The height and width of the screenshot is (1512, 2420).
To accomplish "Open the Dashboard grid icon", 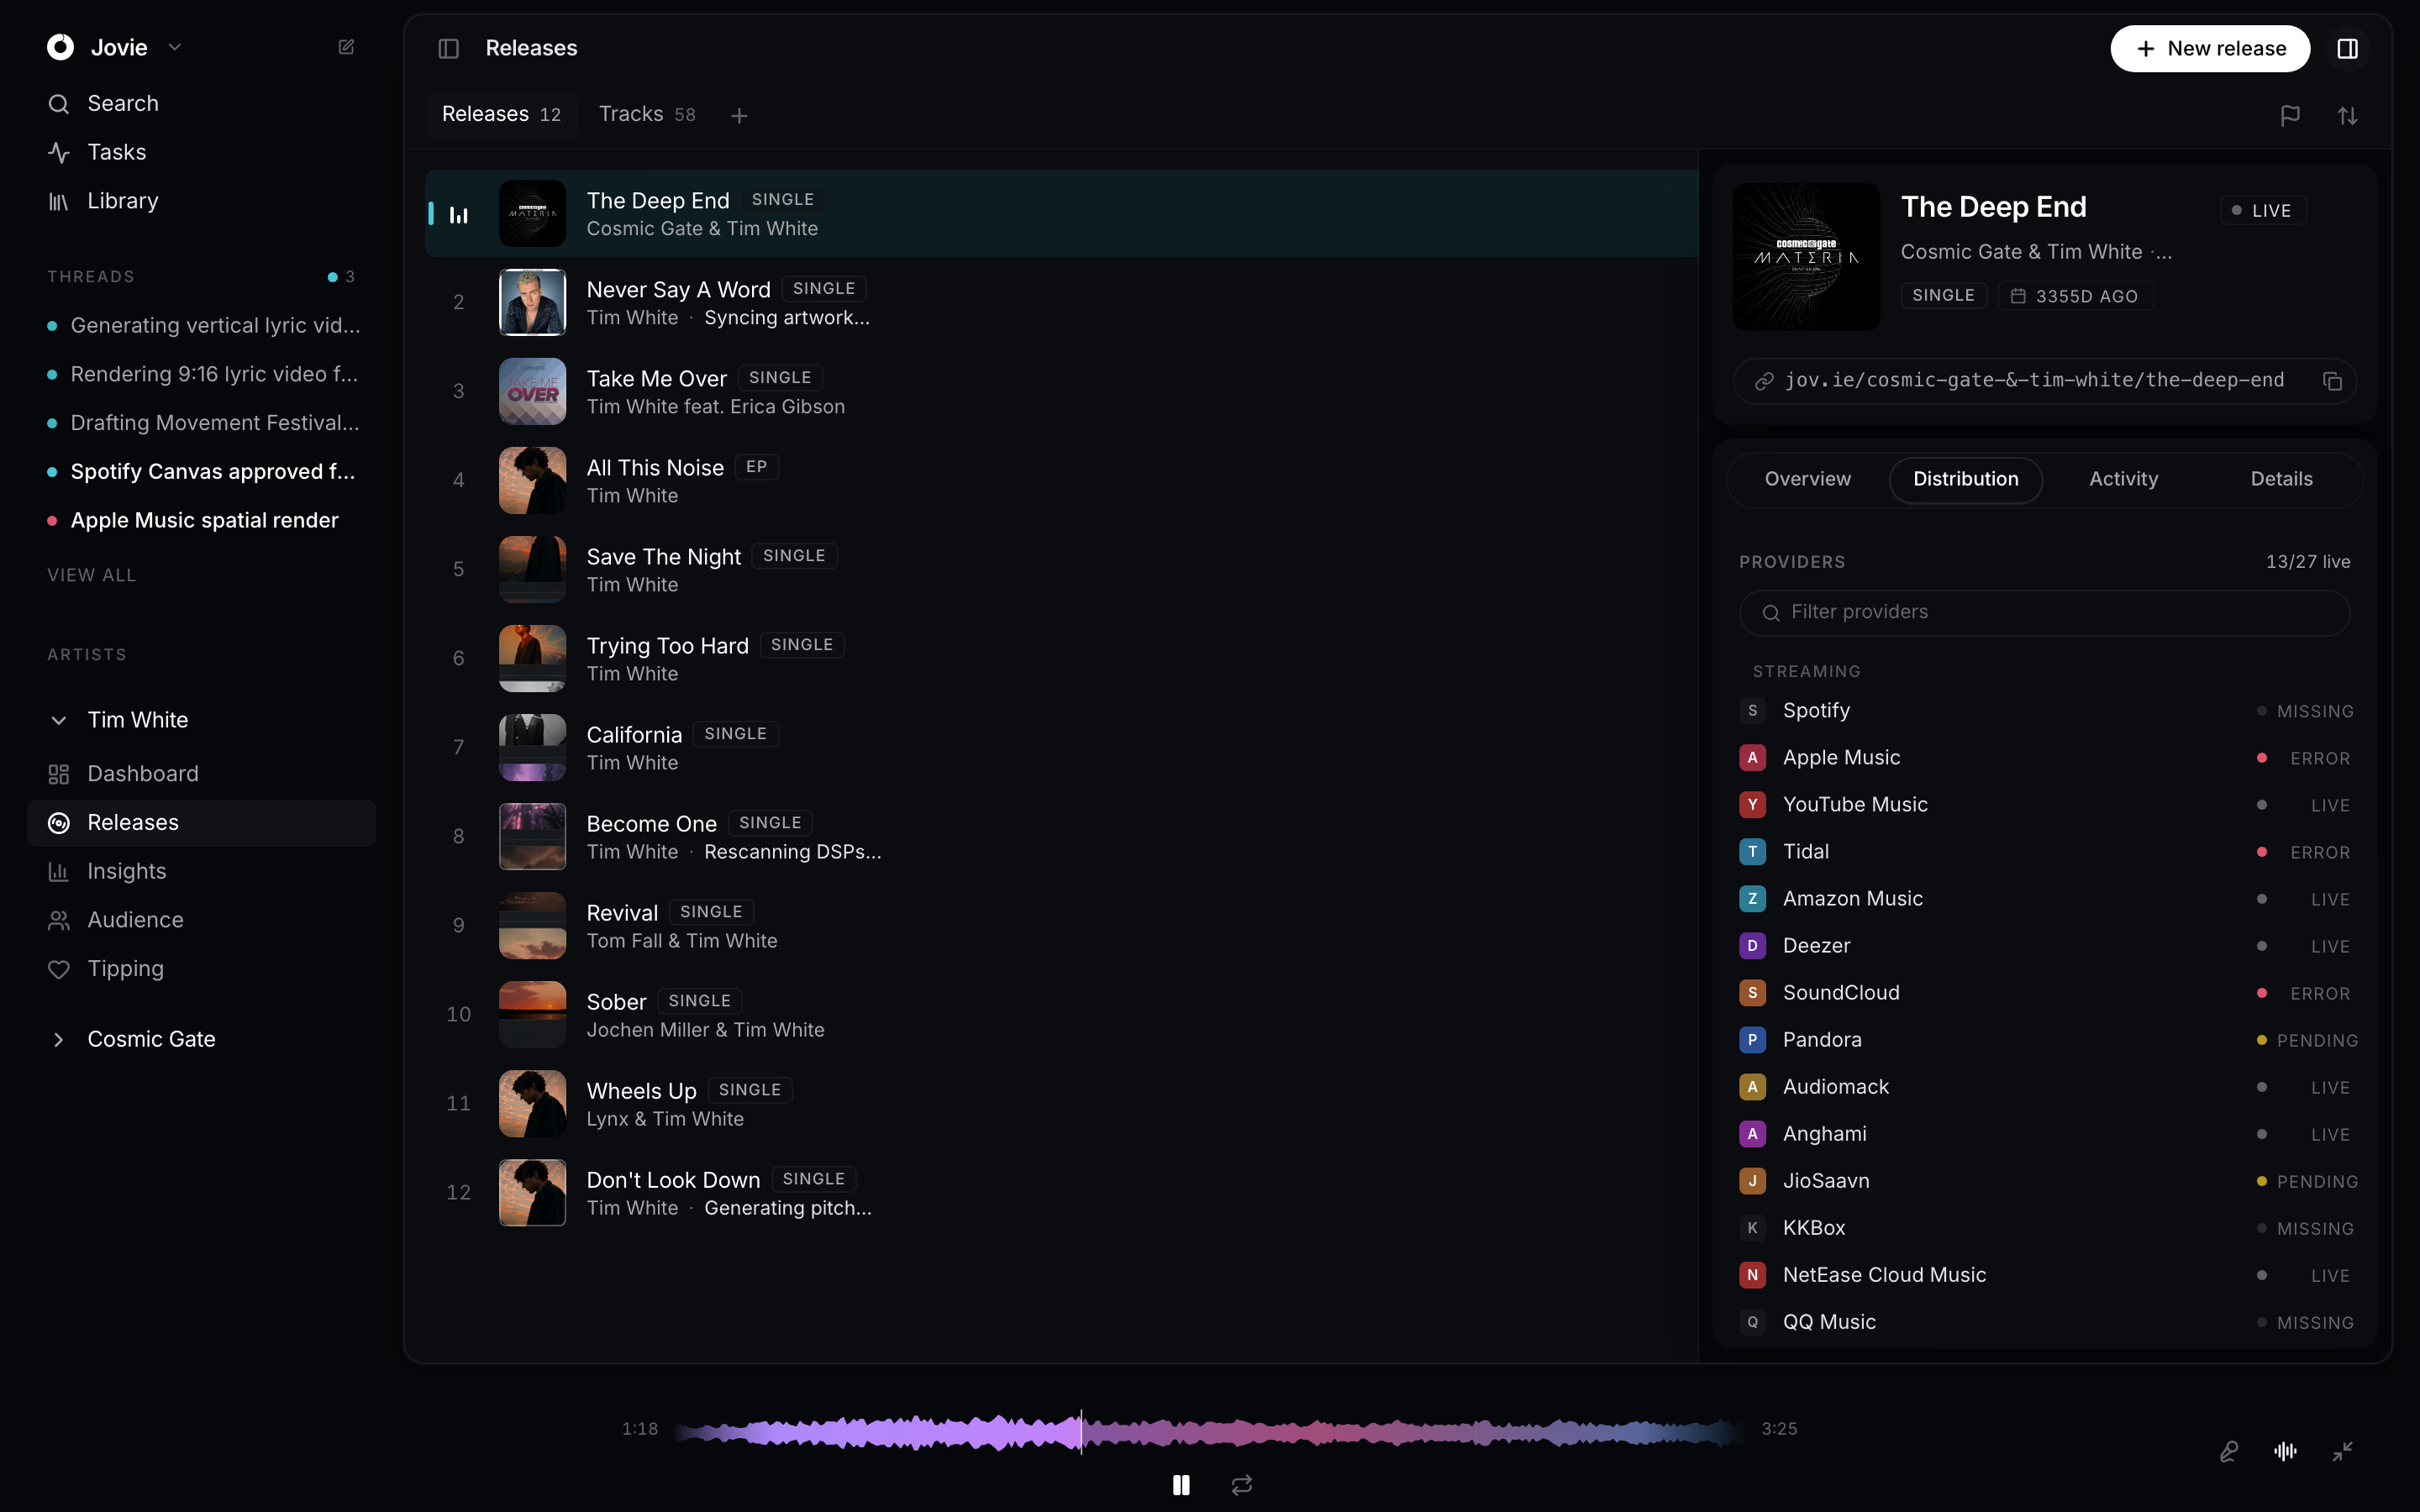I will [59, 774].
